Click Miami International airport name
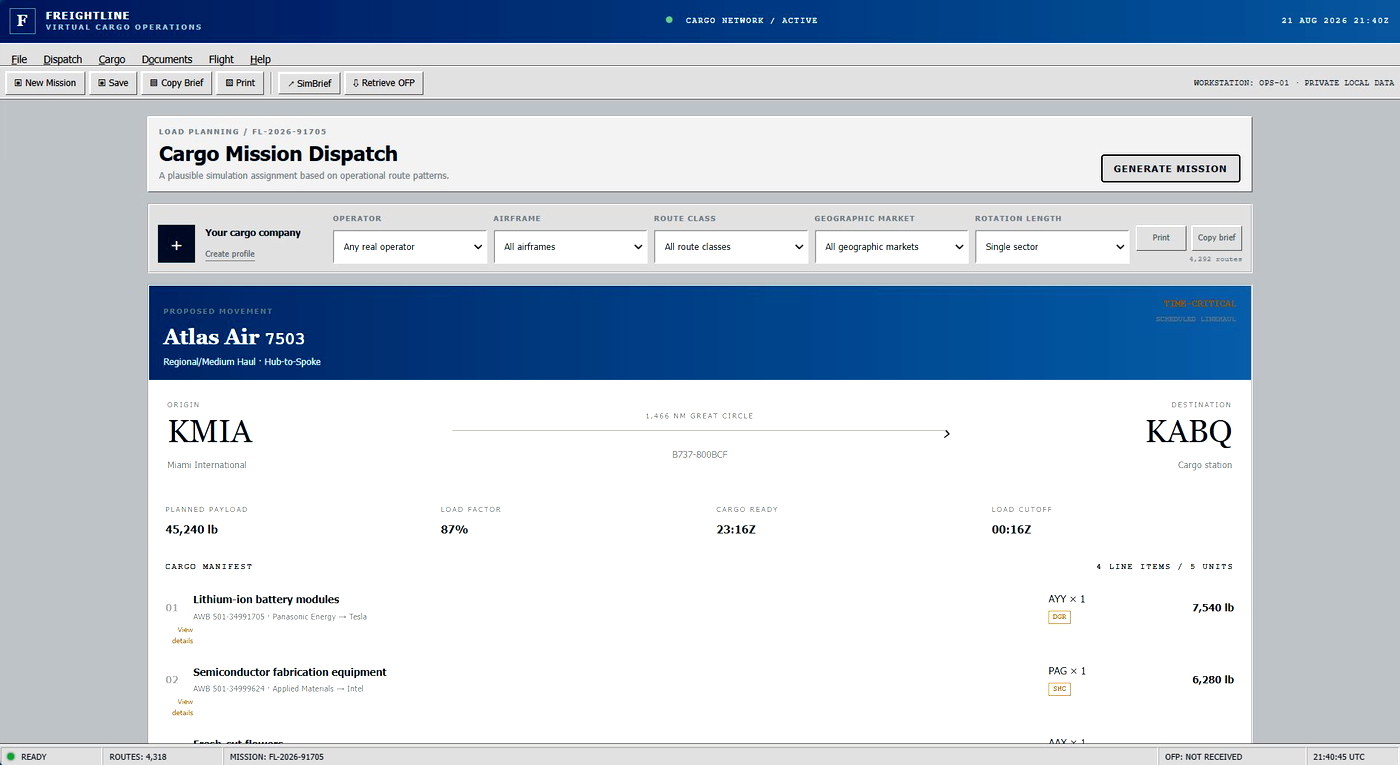1400x765 pixels. pyautogui.click(x=207, y=465)
